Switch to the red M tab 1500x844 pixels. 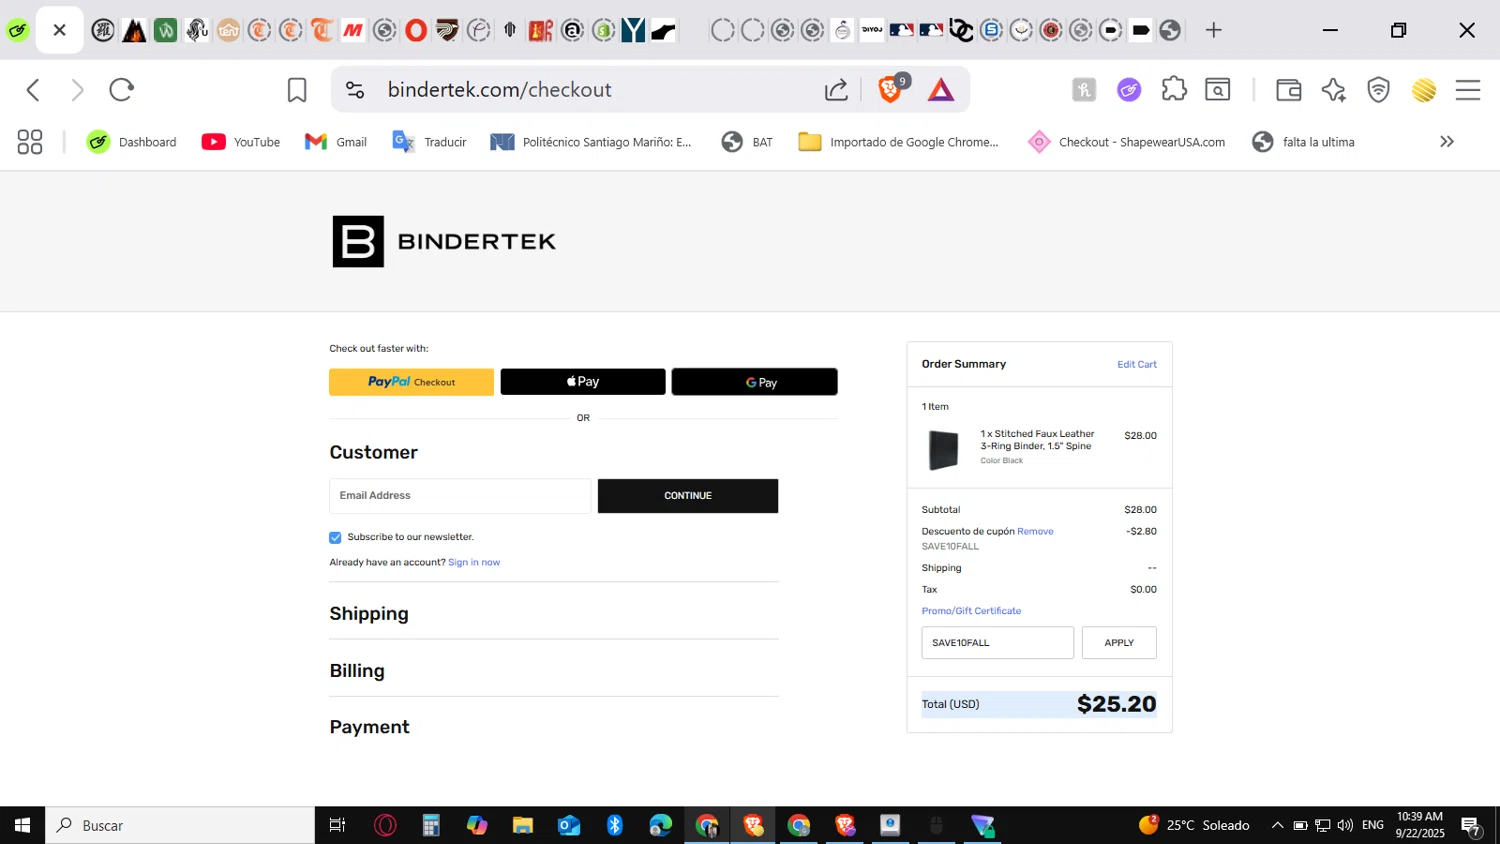[x=353, y=30]
